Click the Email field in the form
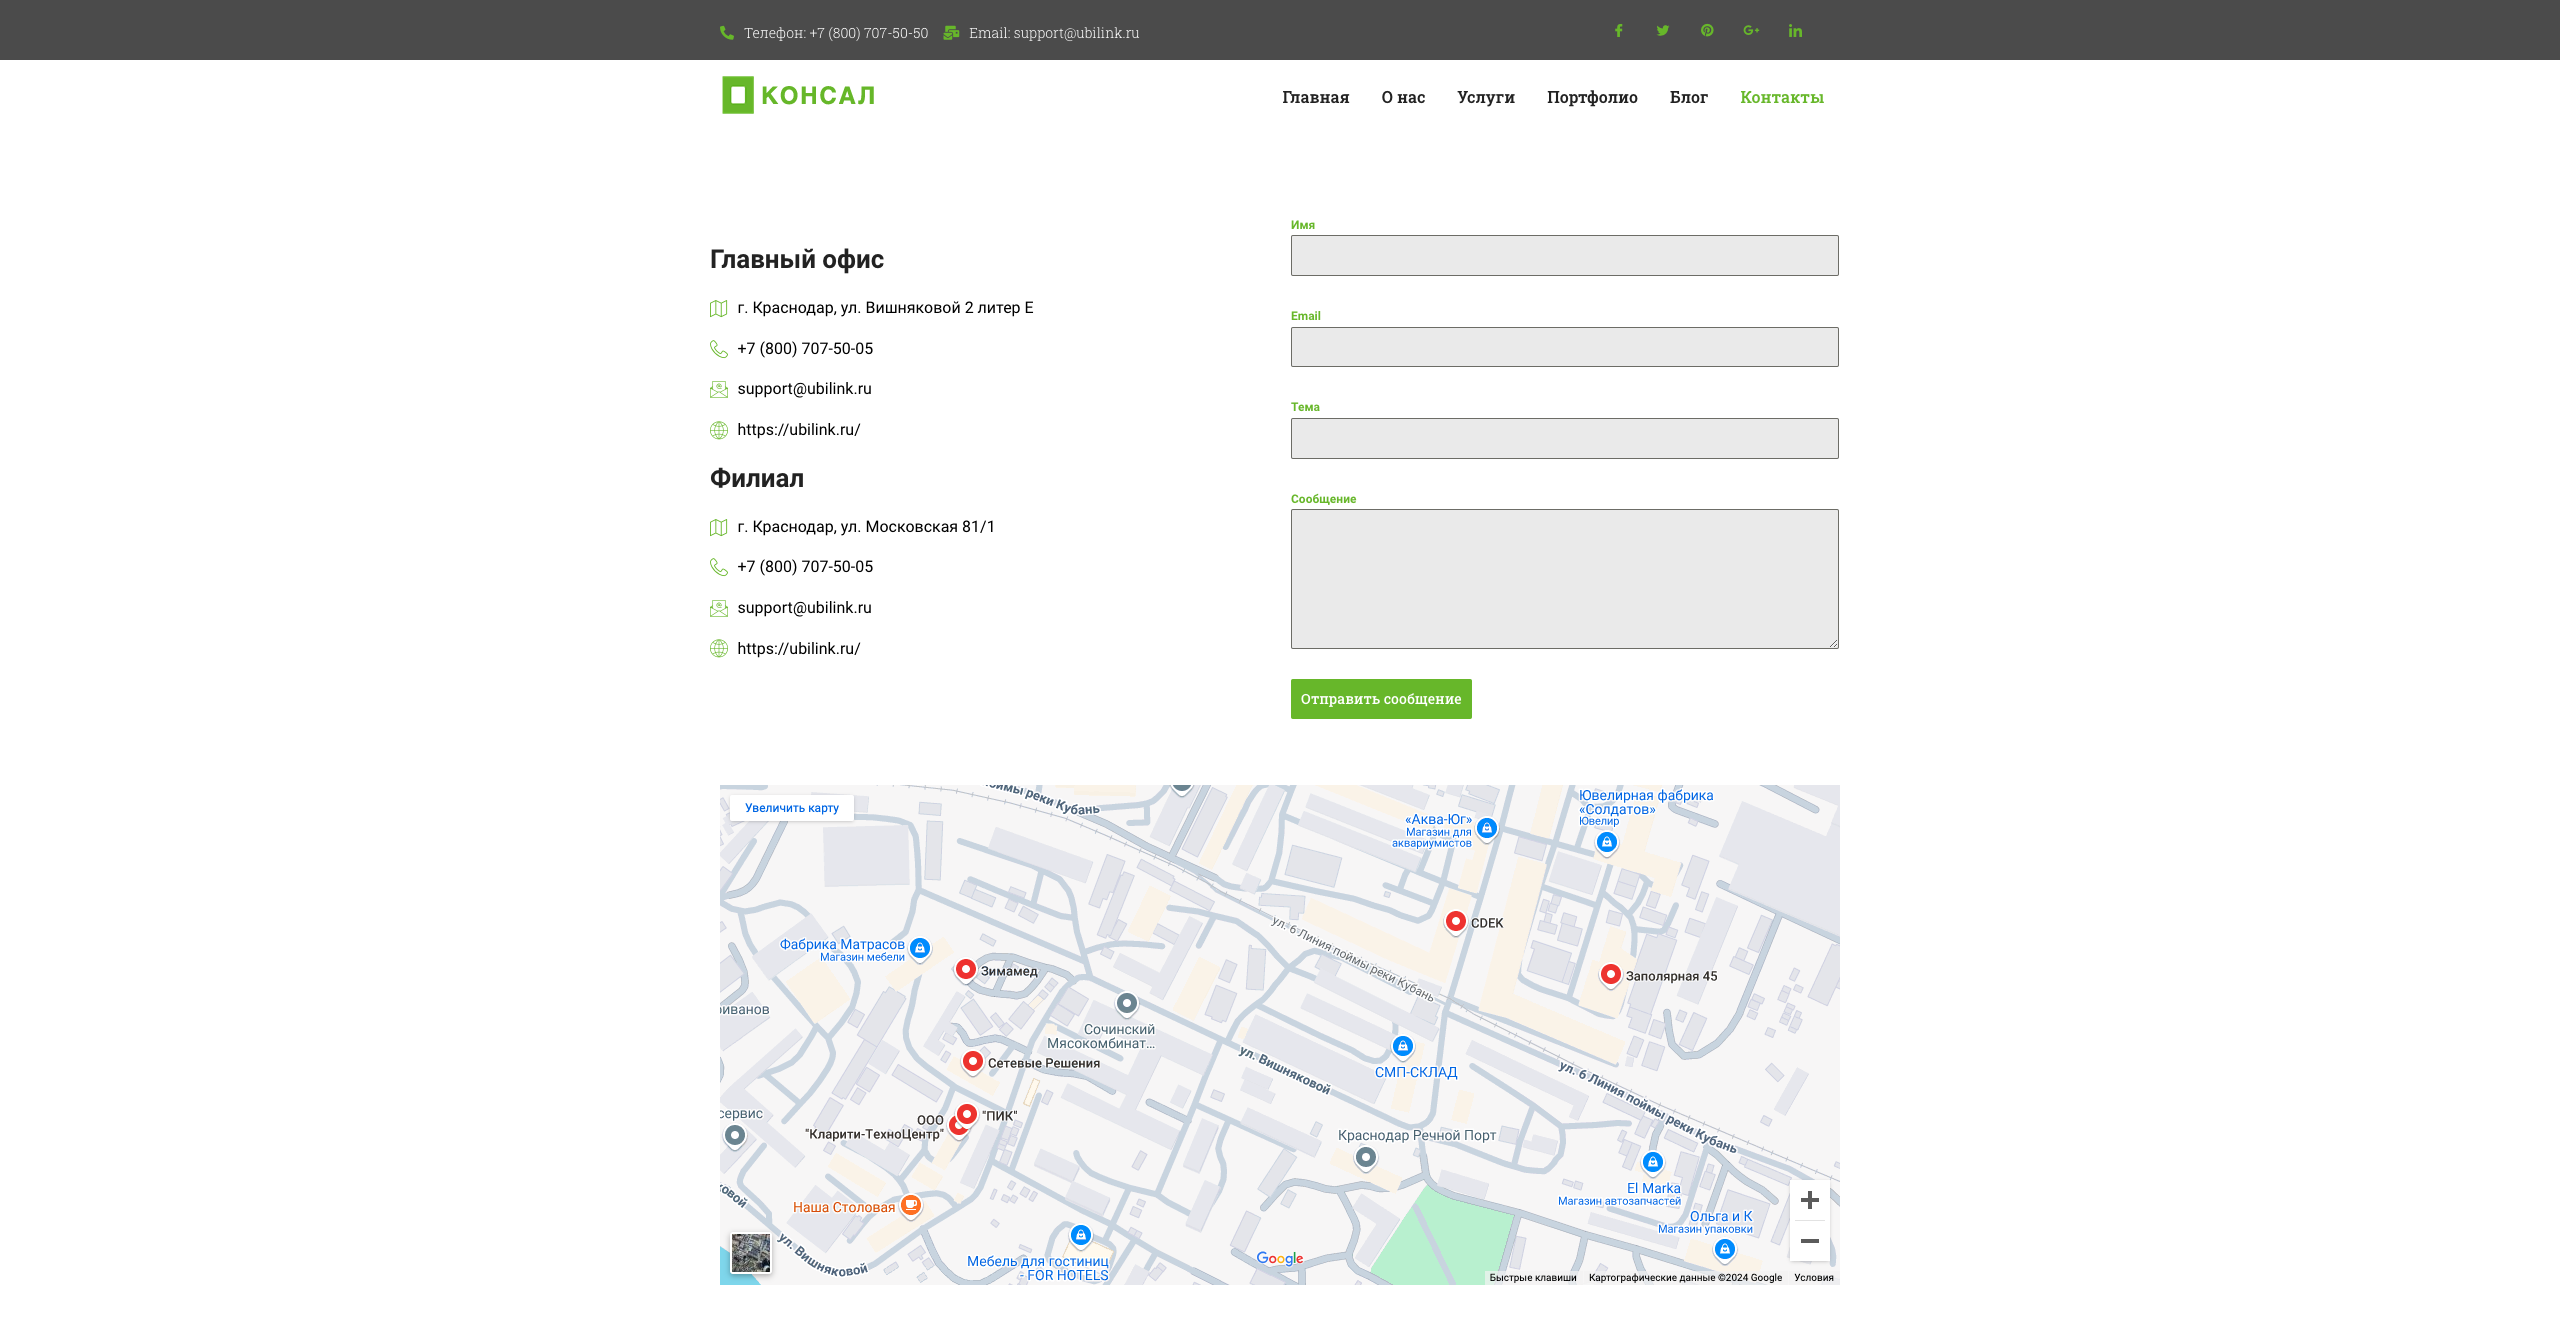 1564,347
